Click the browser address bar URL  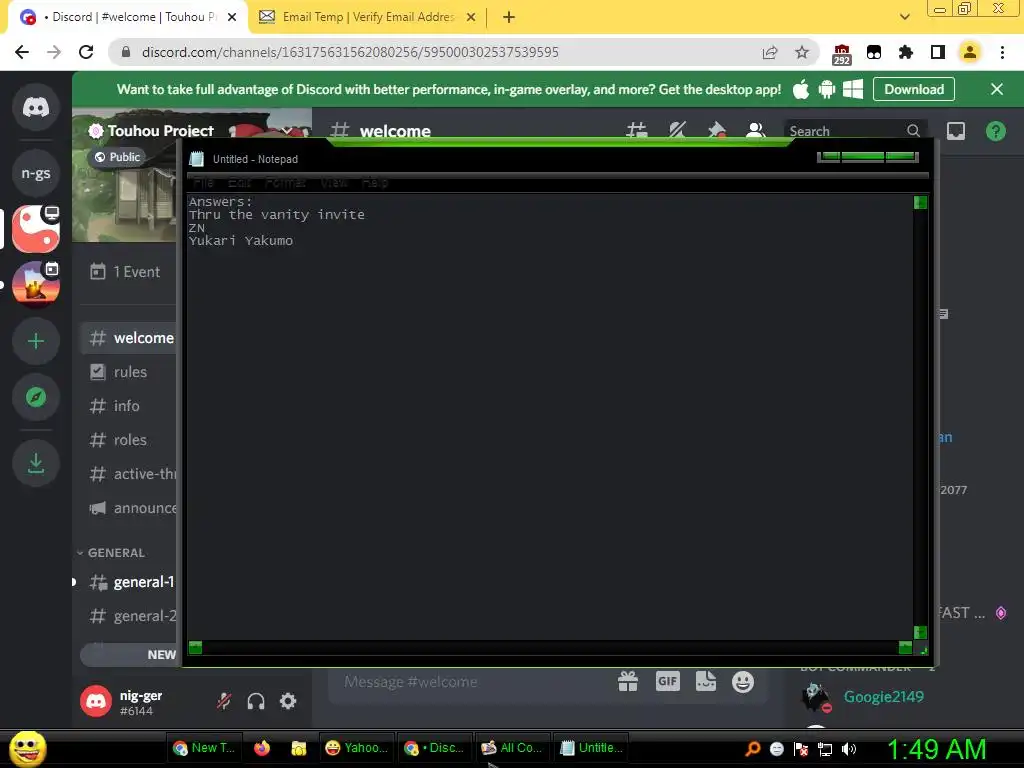click(350, 52)
